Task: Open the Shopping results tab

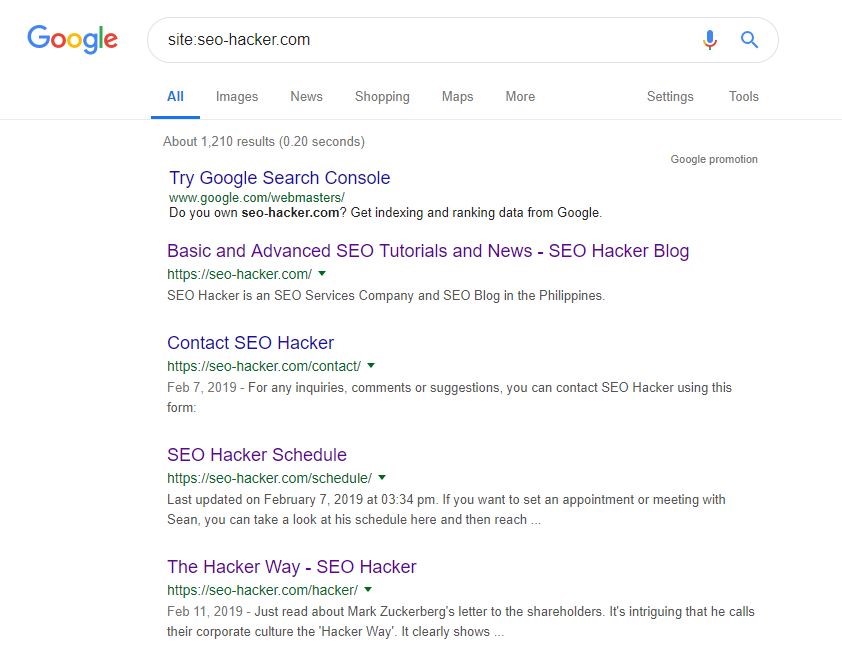Action: click(382, 97)
